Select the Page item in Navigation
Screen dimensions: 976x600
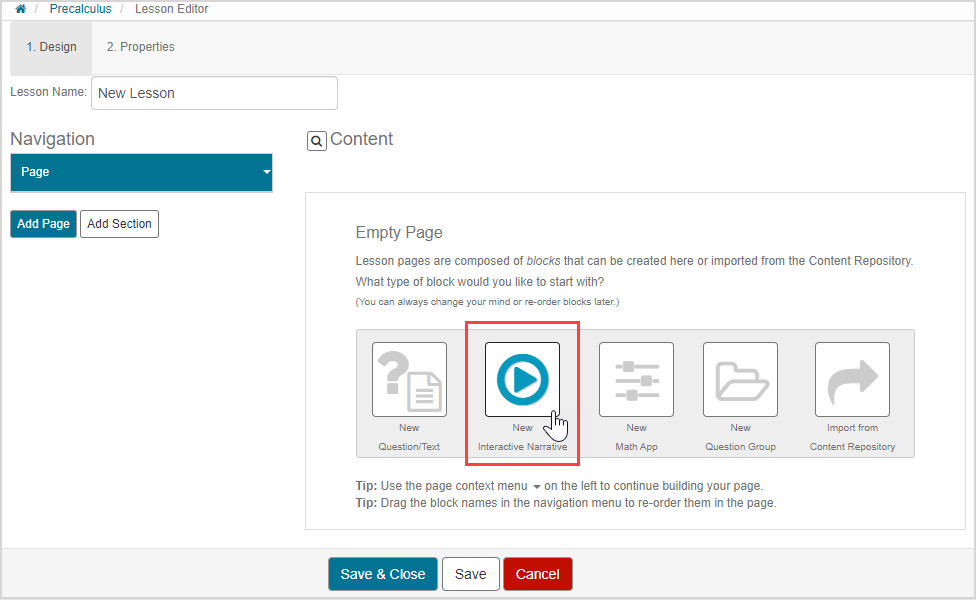coord(130,172)
